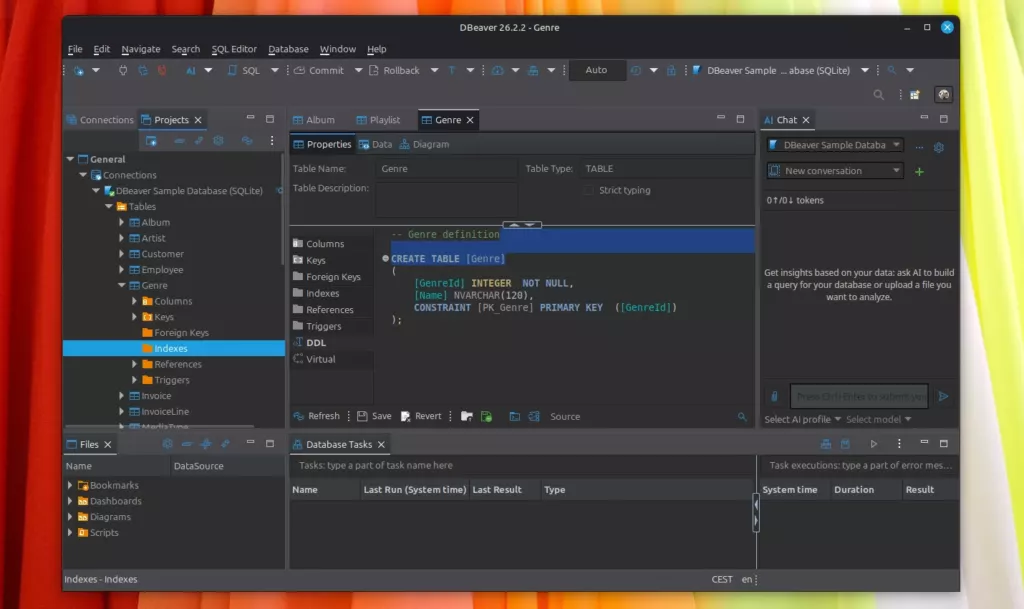Click the run task play icon in Database Tasks
The image size is (1024, 609).
pyautogui.click(x=874, y=444)
